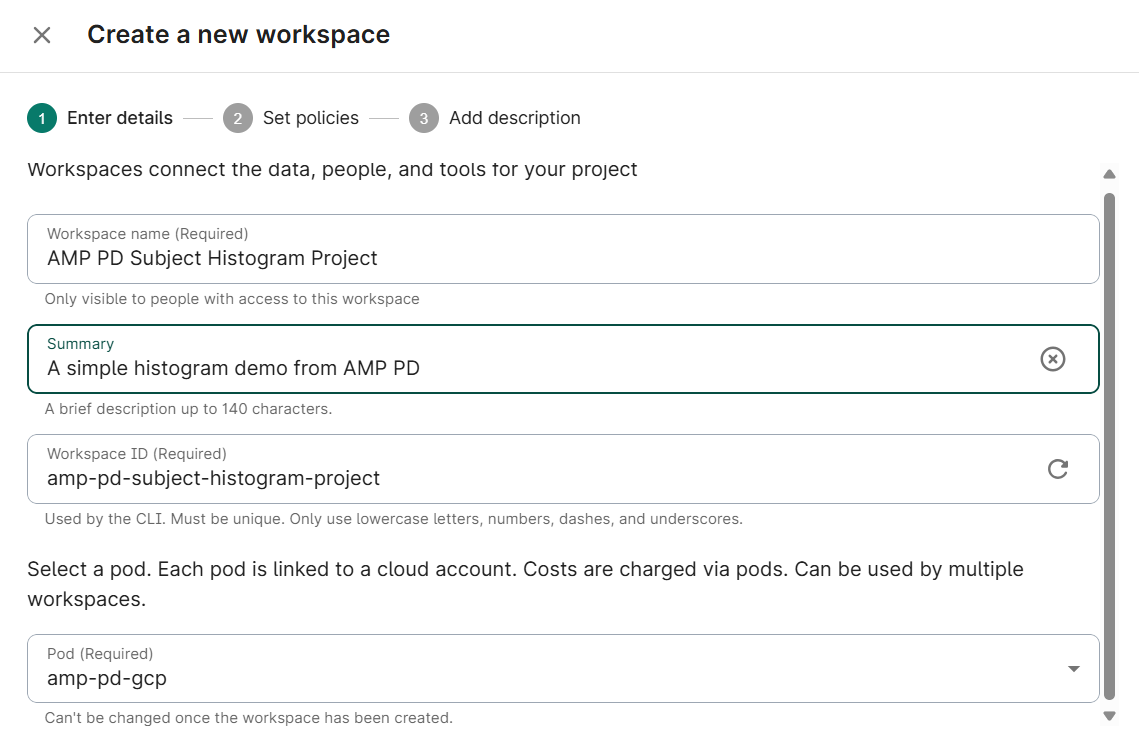Select the Enter details step

click(120, 118)
